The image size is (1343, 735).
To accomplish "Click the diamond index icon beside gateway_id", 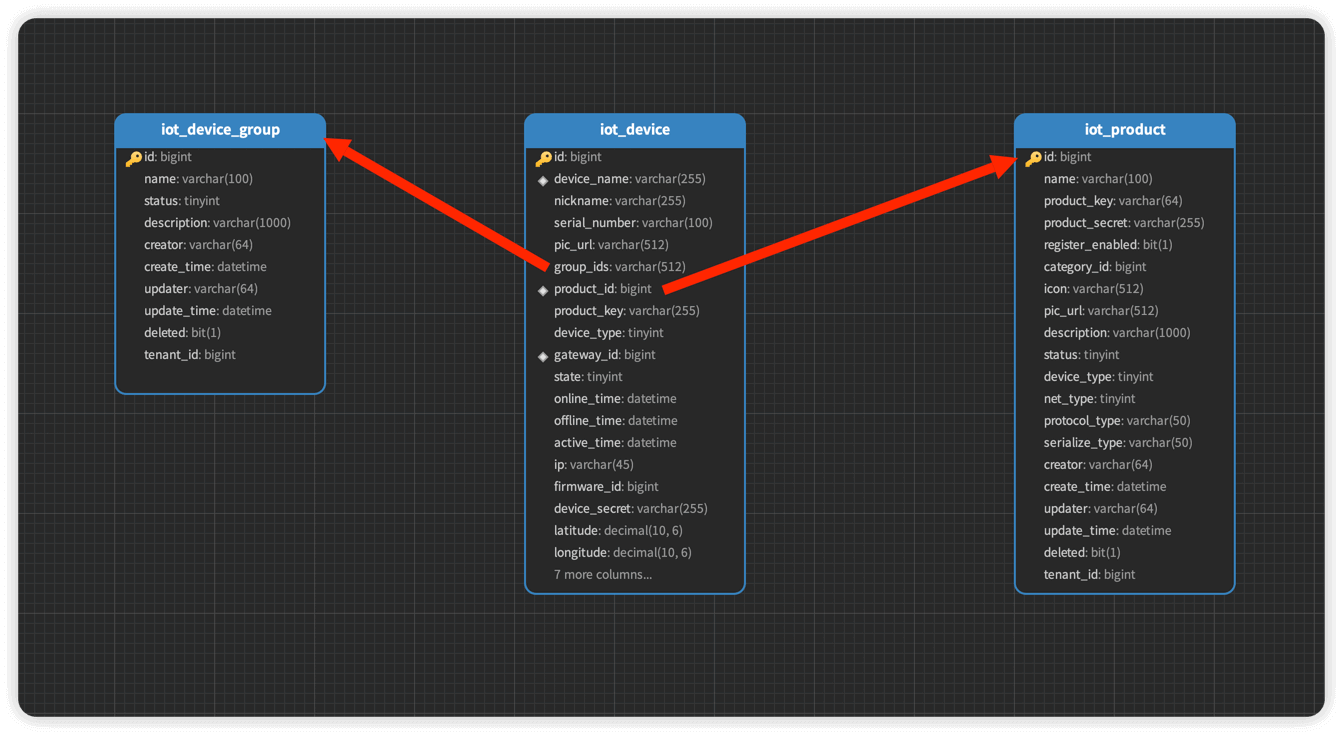I will pyautogui.click(x=543, y=356).
